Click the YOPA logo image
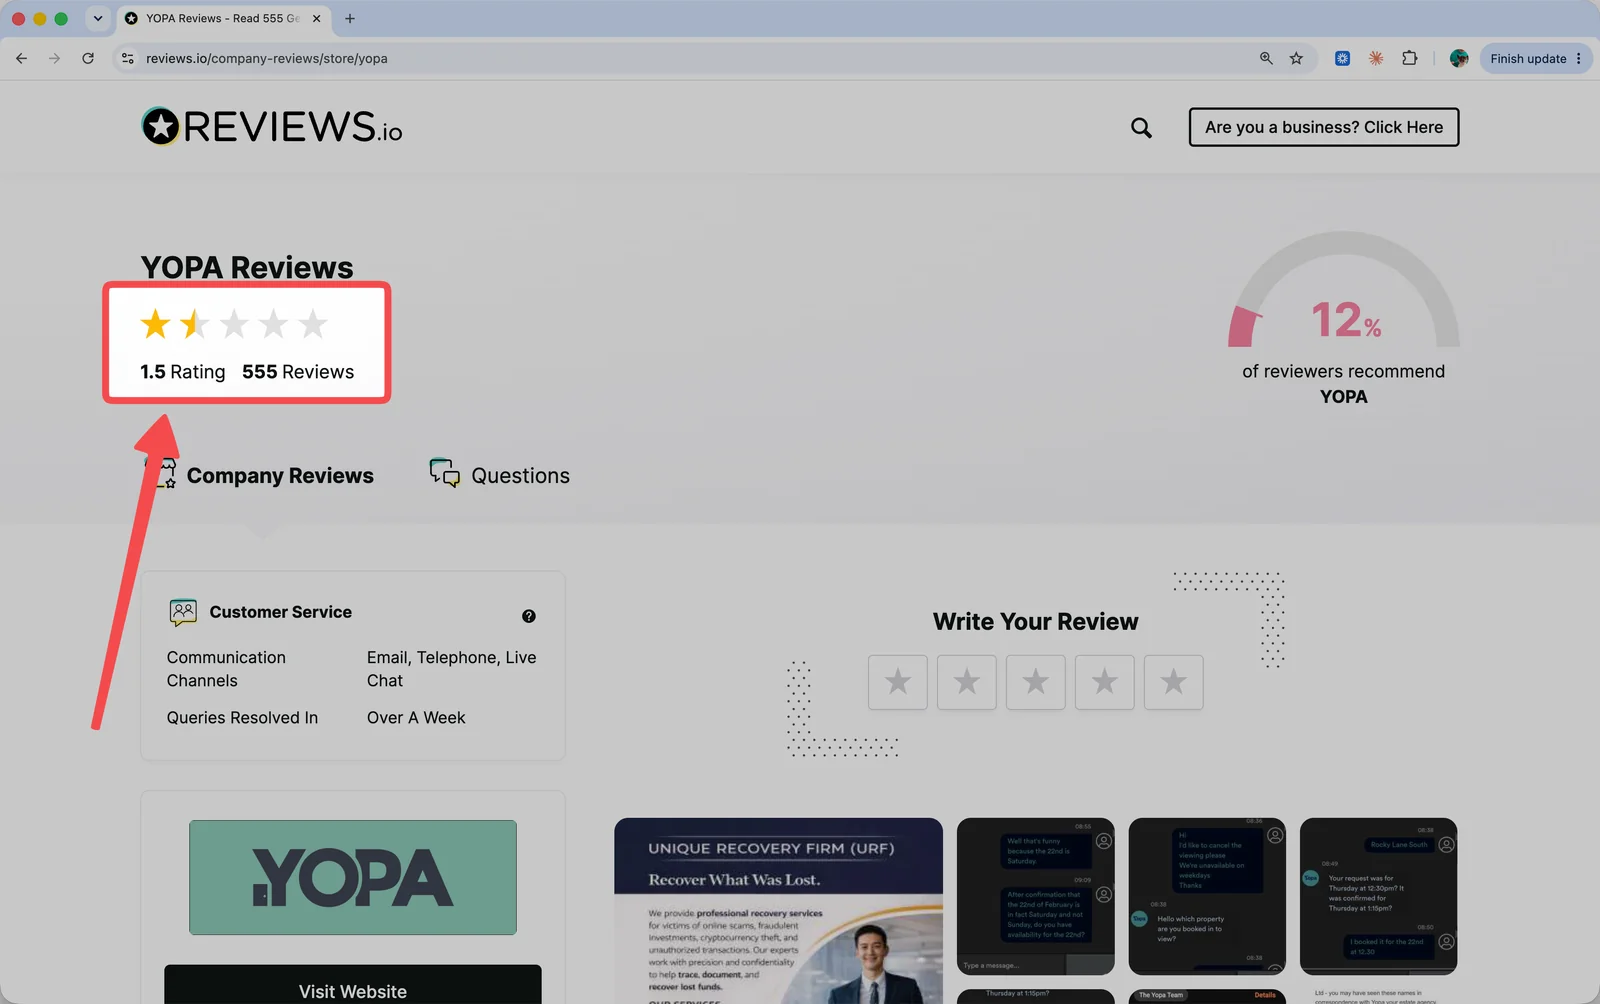This screenshot has width=1600, height=1004. tap(353, 878)
